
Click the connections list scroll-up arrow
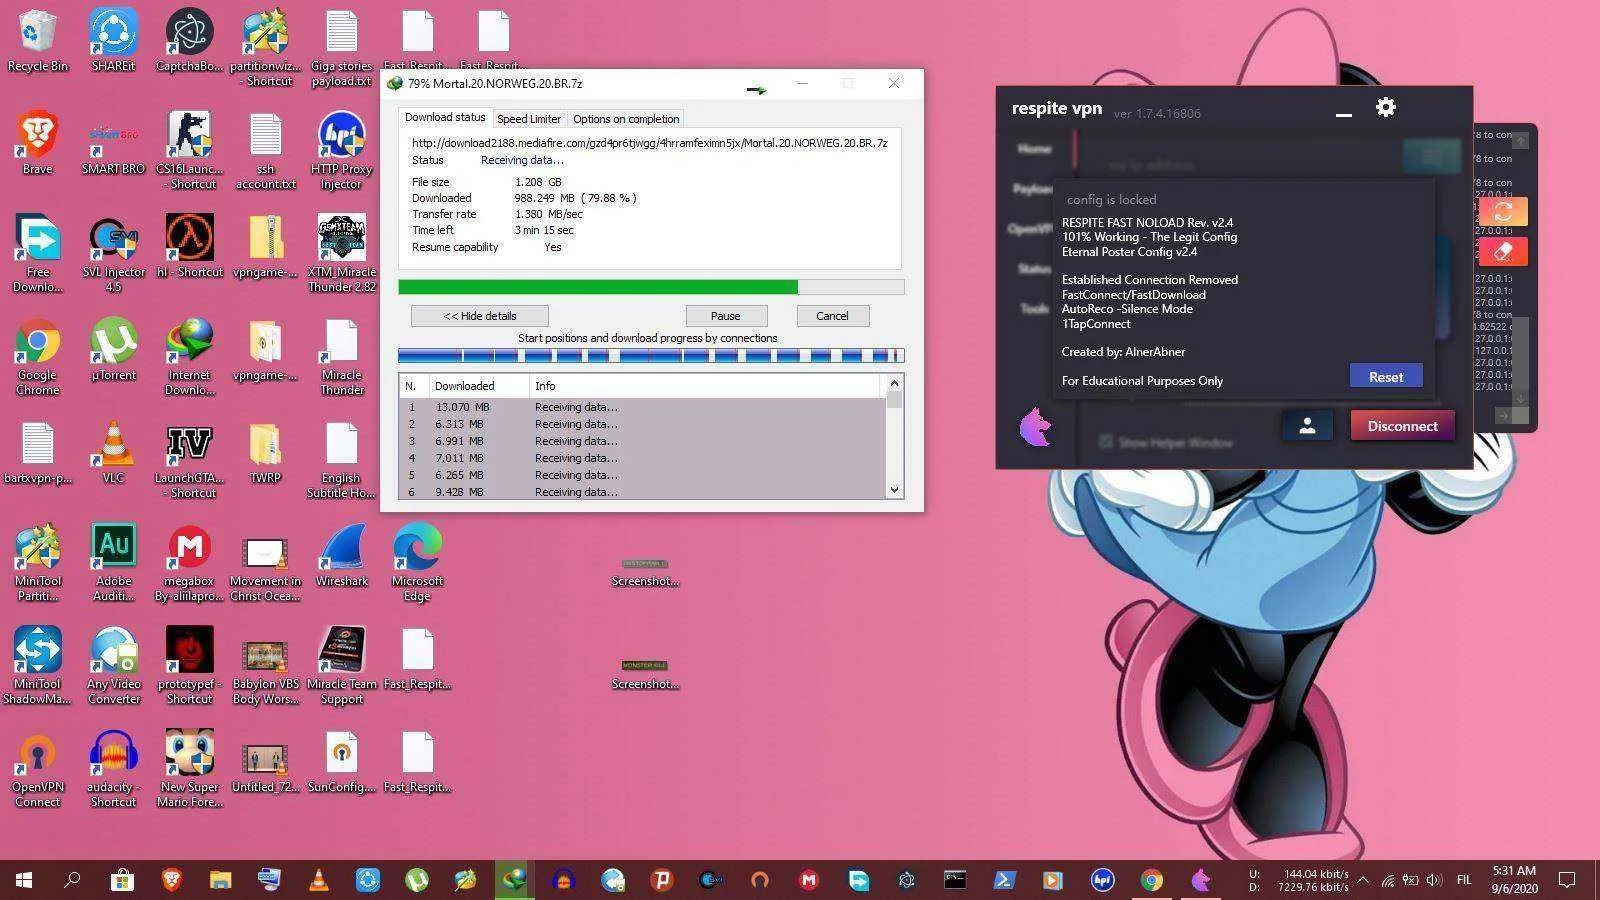click(894, 383)
